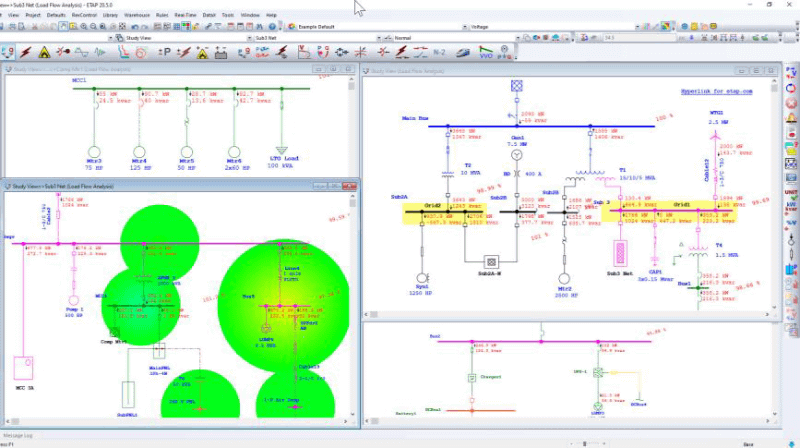
Task: Click the blue Help question-mark icon
Action: coord(272,27)
